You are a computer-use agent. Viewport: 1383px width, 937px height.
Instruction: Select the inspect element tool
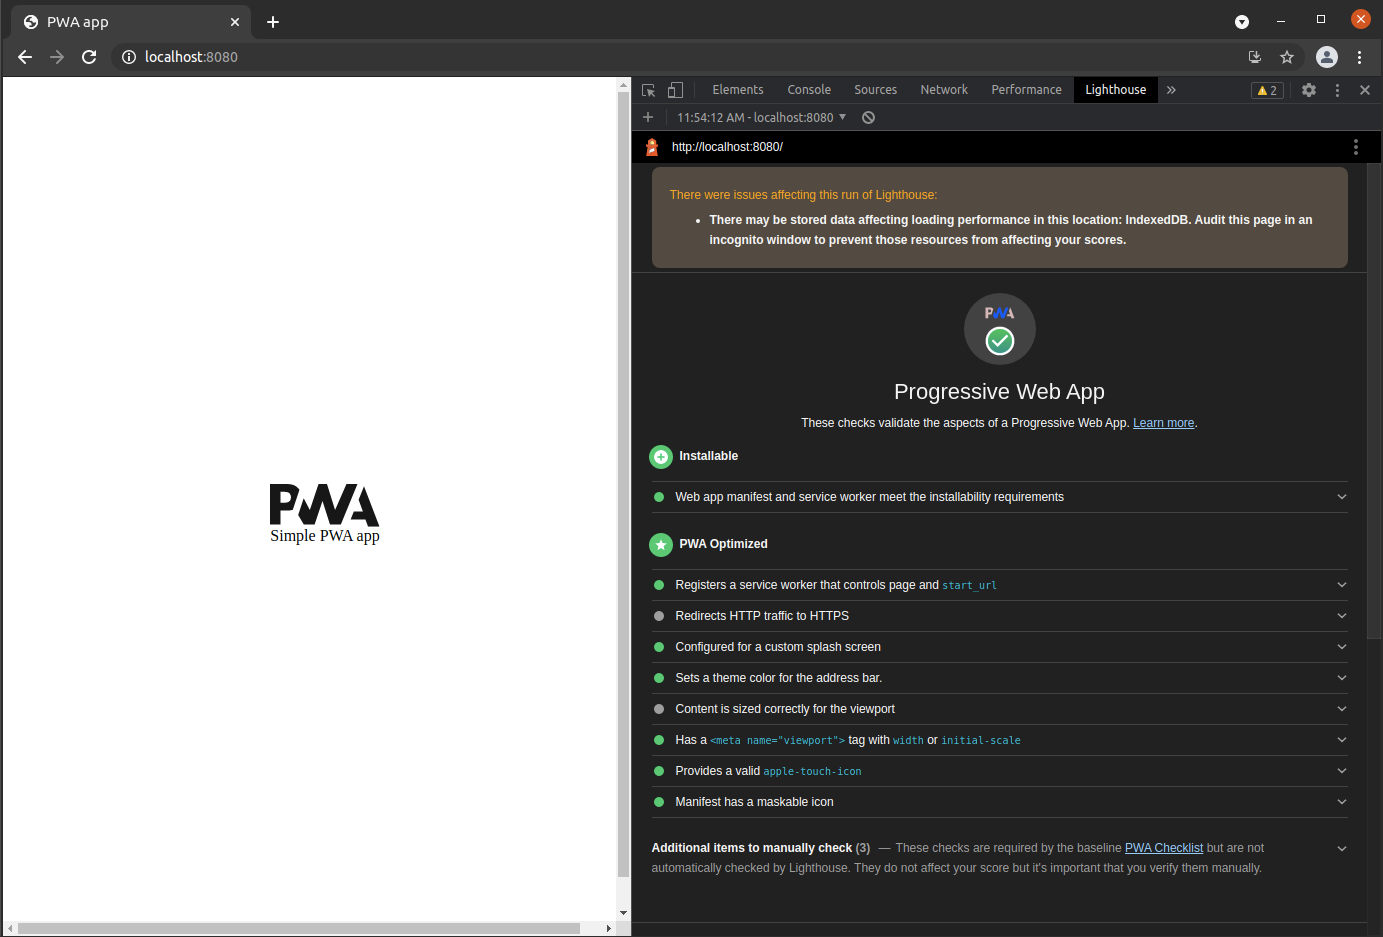coord(647,90)
